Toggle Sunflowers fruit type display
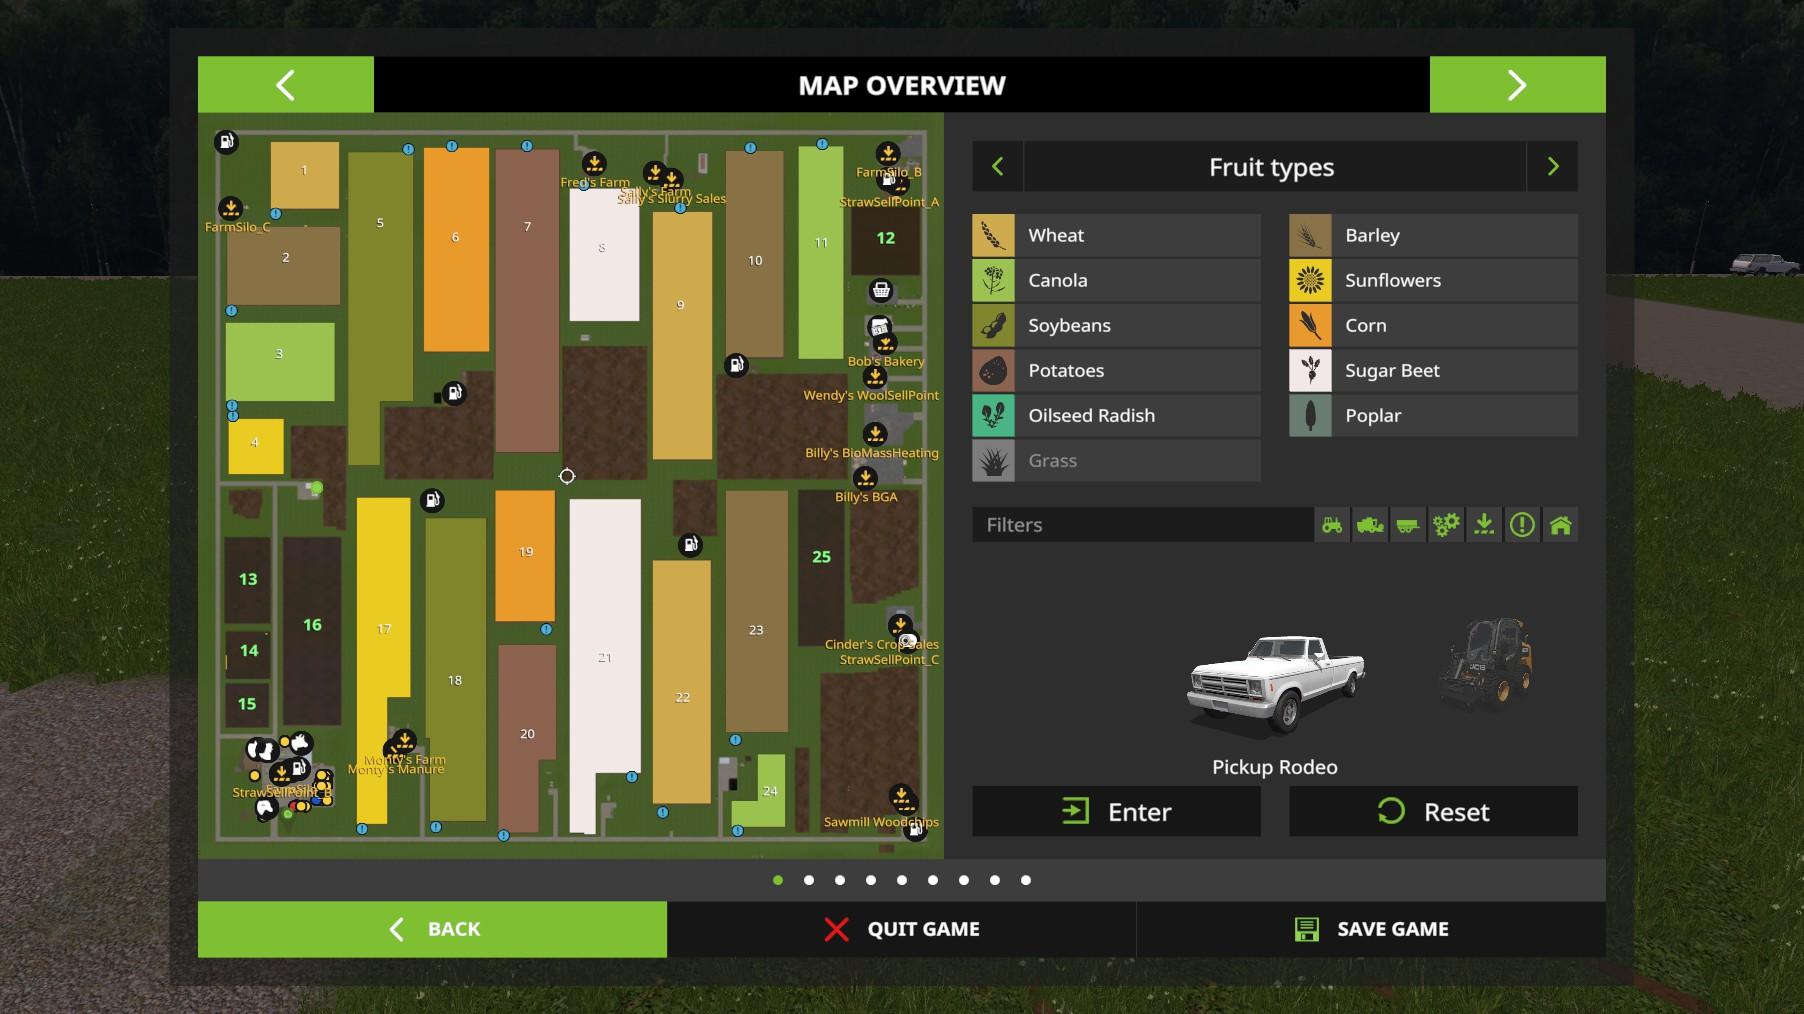This screenshot has width=1804, height=1014. (x=1432, y=281)
